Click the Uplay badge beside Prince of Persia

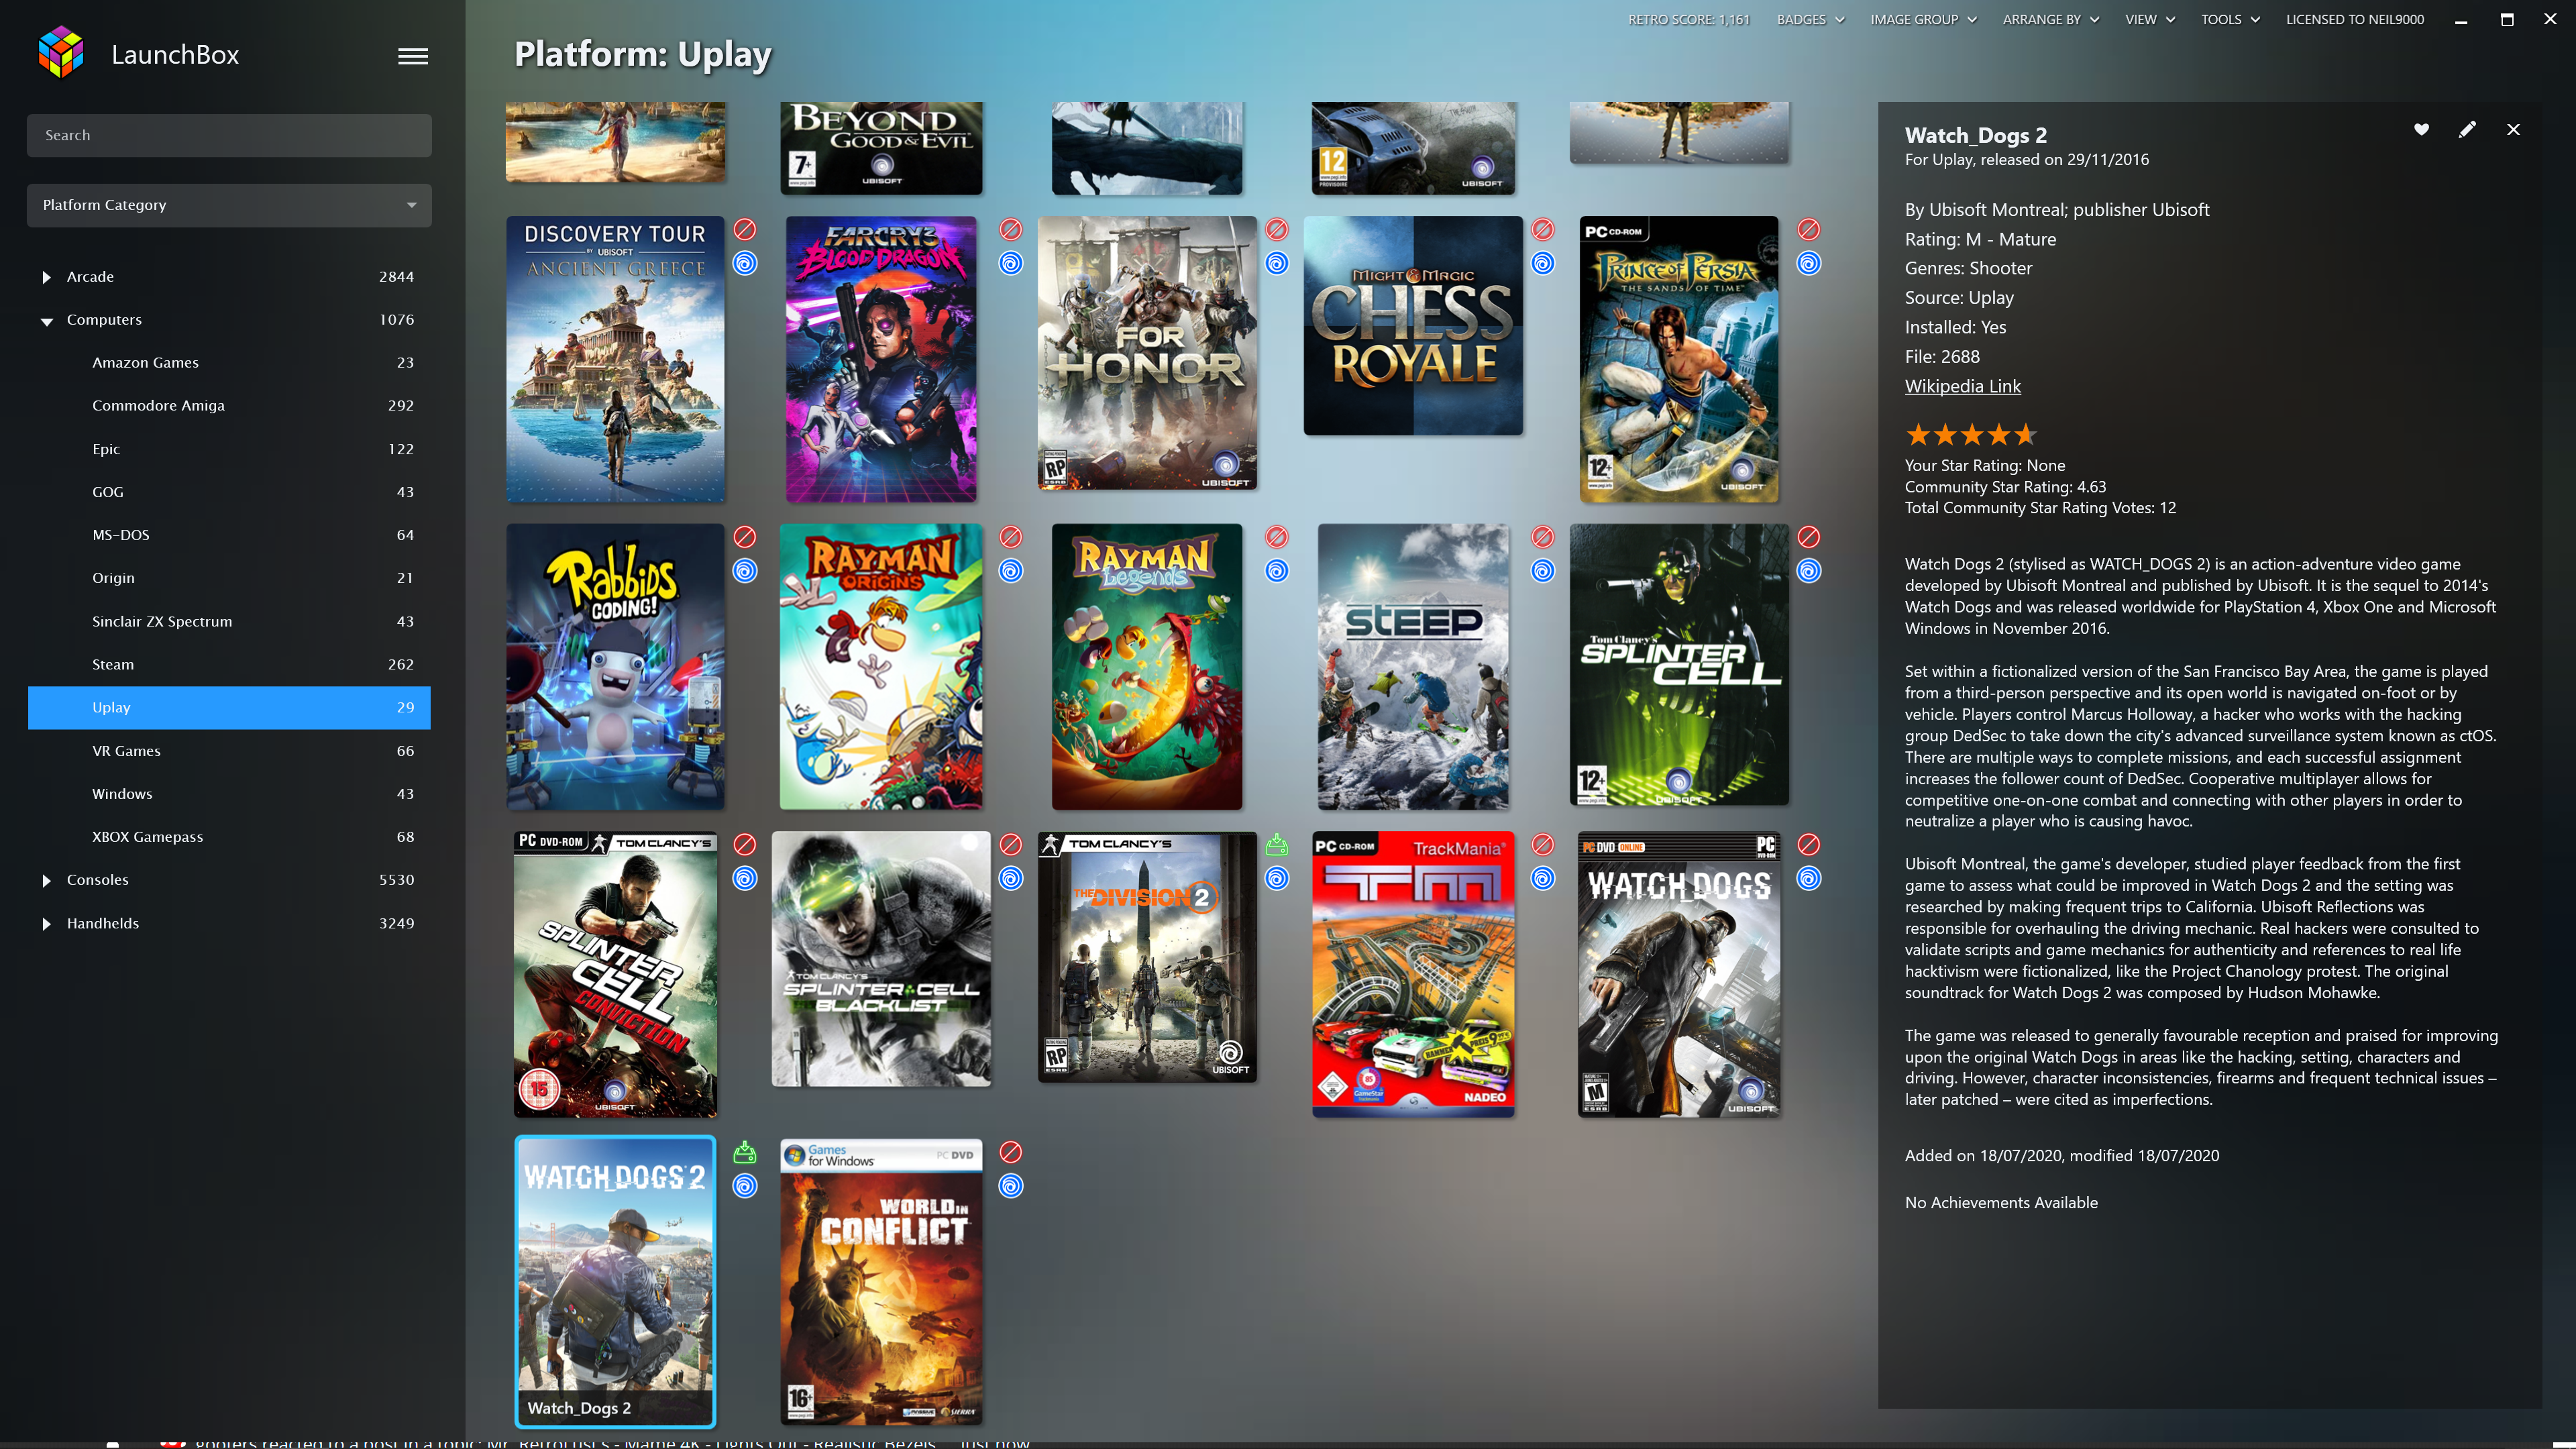[1809, 263]
